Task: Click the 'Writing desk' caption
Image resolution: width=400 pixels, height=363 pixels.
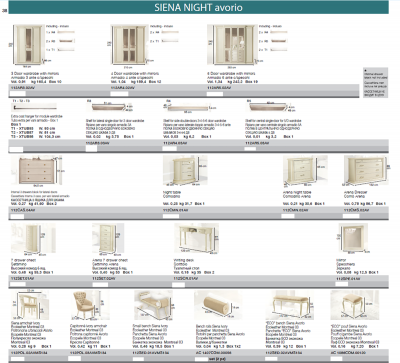Action: click(x=183, y=260)
